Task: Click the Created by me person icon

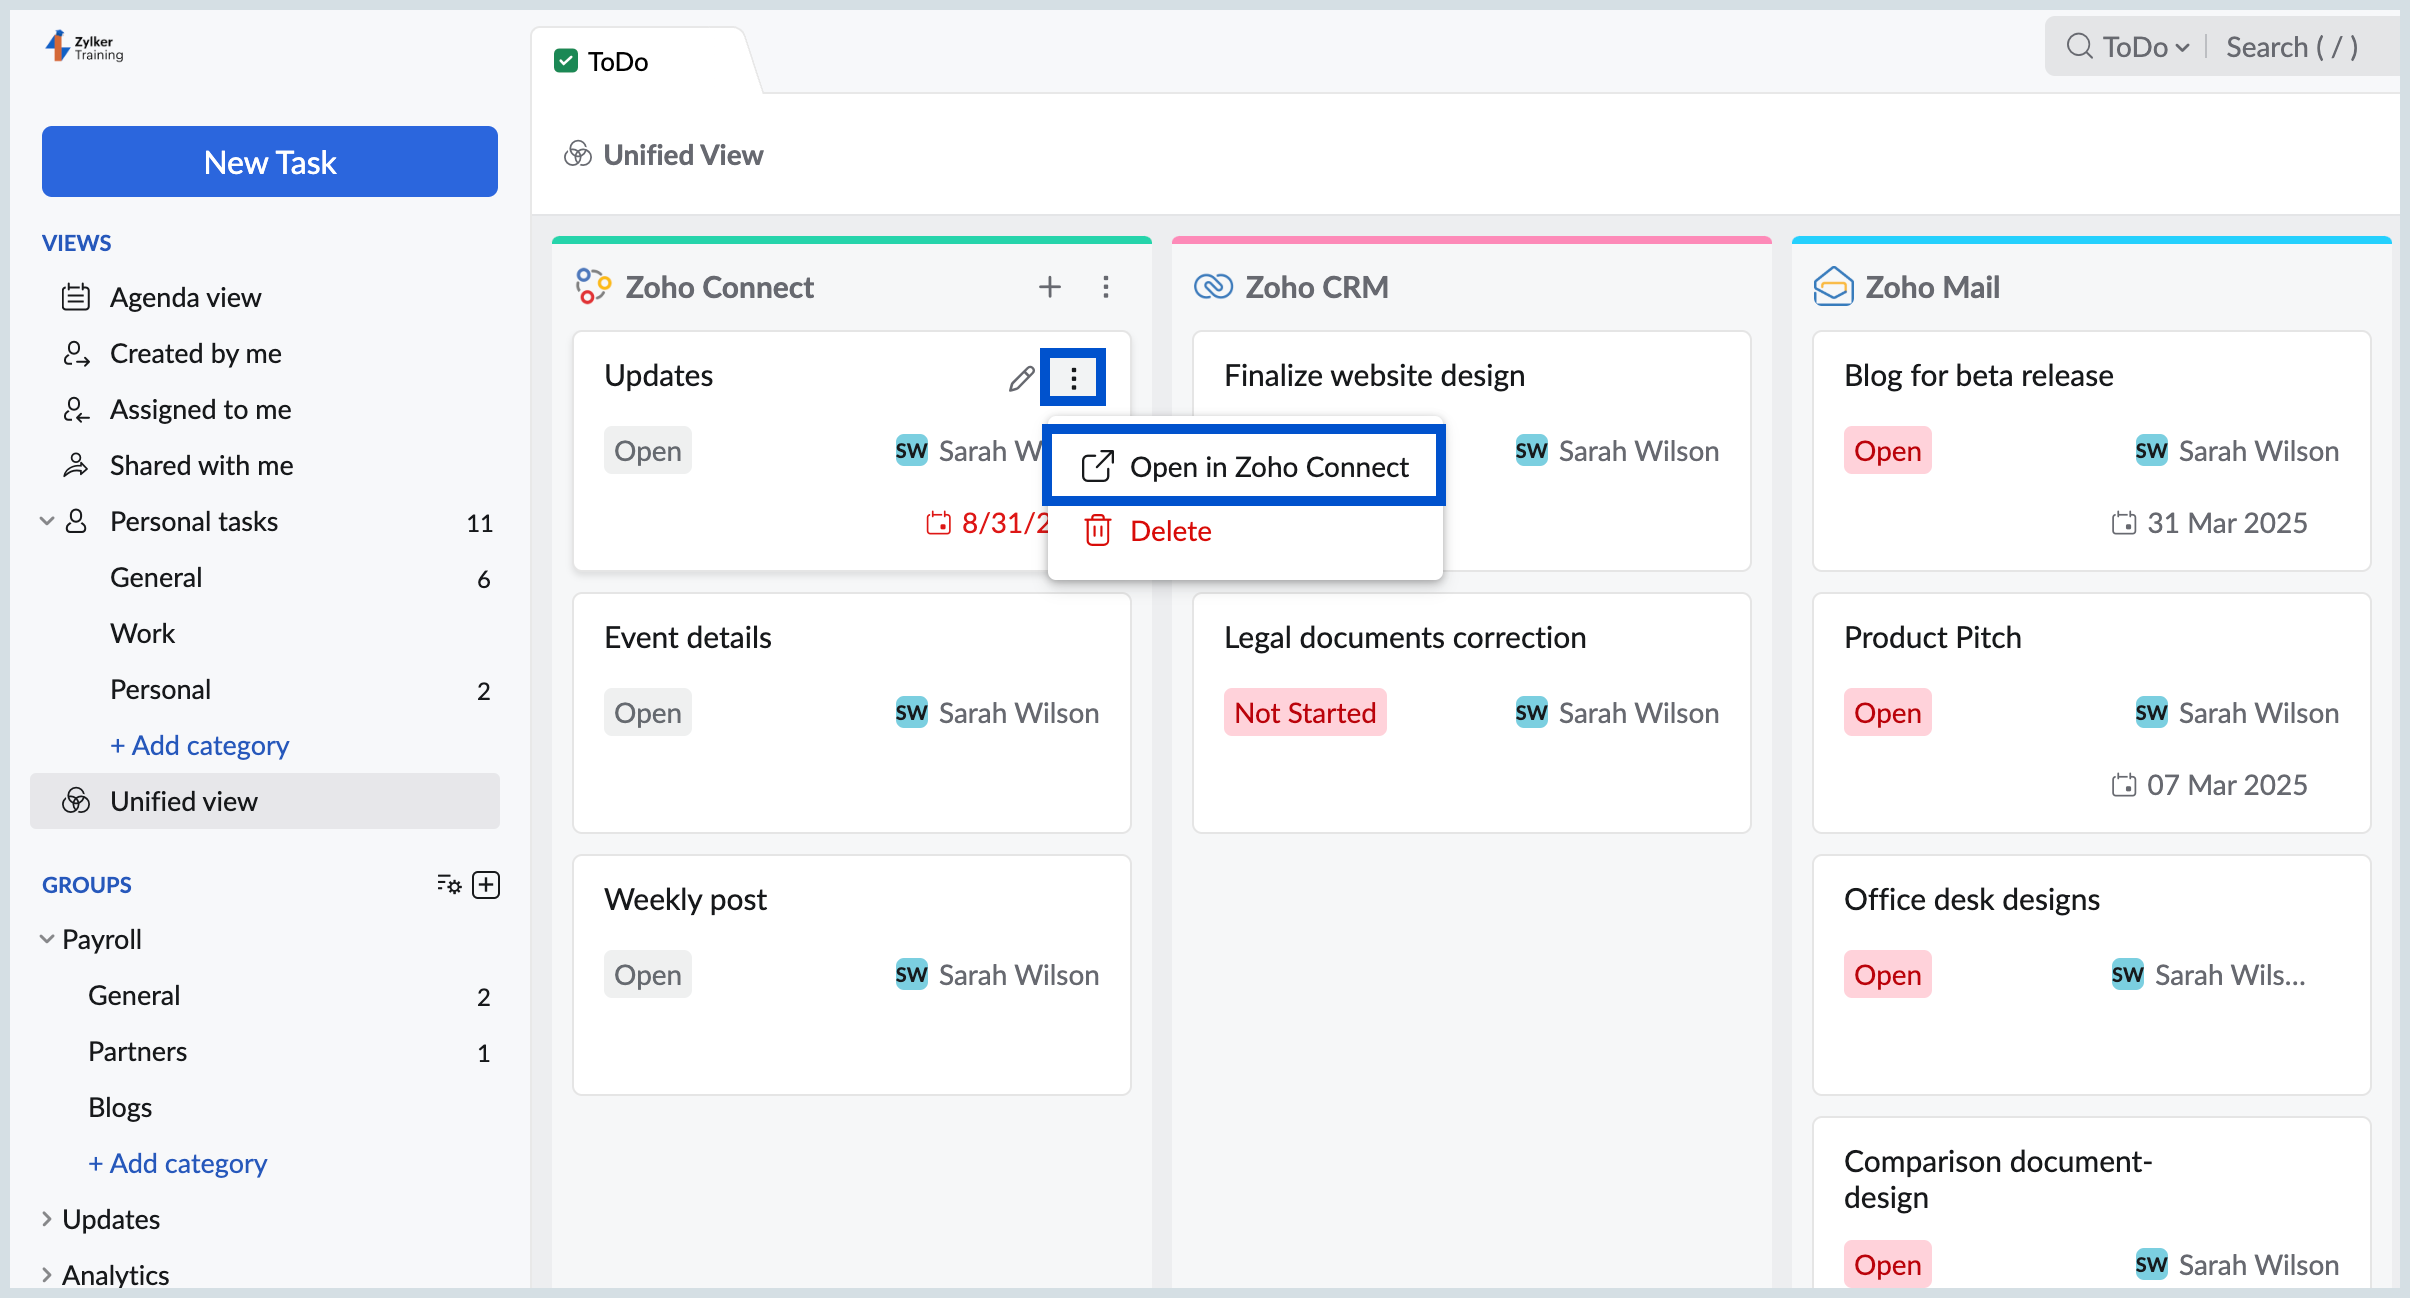Action: tap(76, 353)
